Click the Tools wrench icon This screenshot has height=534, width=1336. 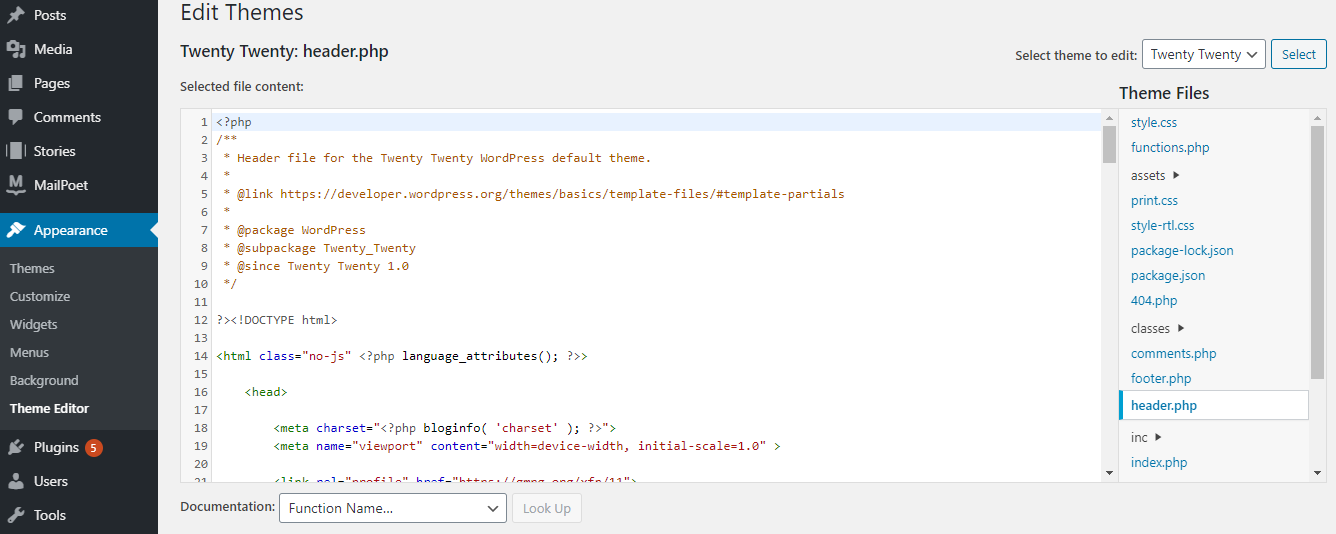tap(16, 515)
